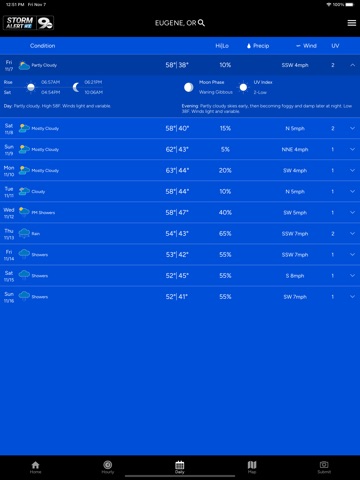Search for a new location
The image size is (360, 480).
tap(201, 23)
